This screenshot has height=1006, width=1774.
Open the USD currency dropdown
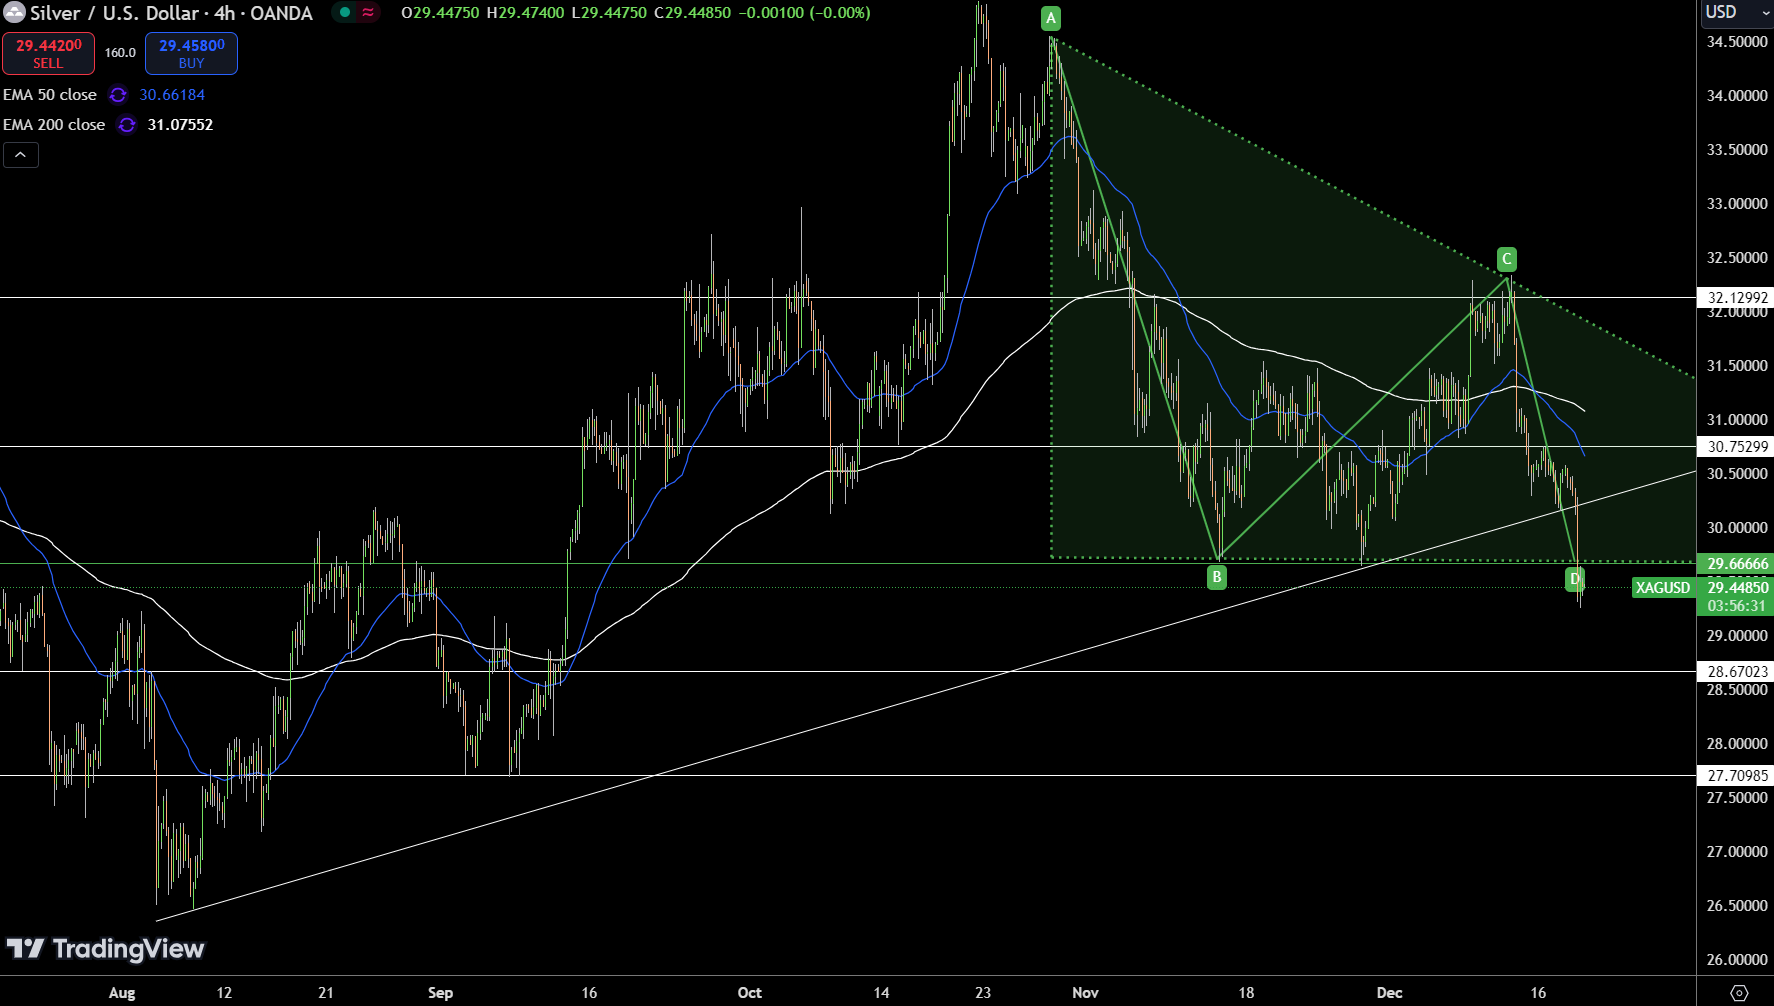point(1736,12)
